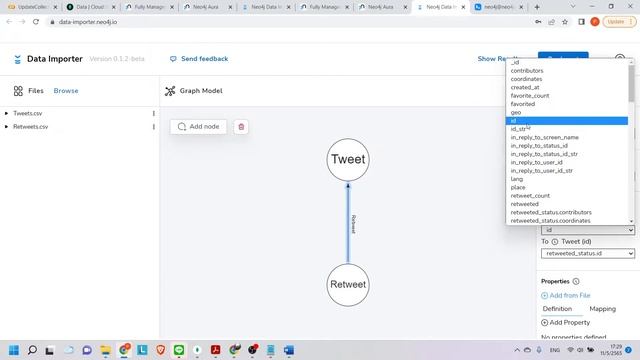Bookmark this page with the star icon
The image size is (640, 360).
point(565,22)
